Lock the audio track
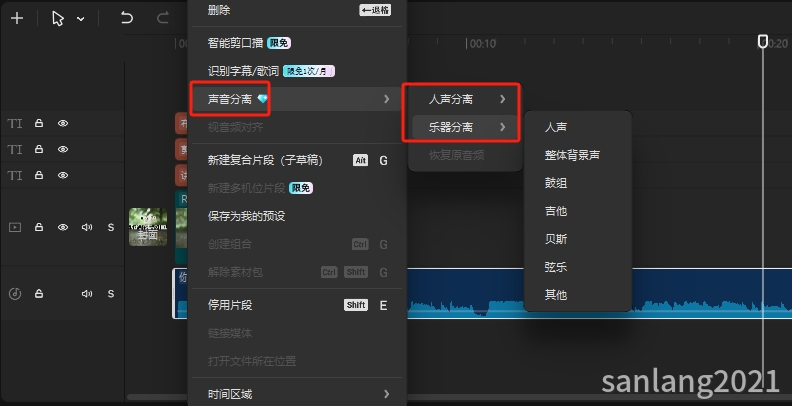792x406 pixels. 39,293
